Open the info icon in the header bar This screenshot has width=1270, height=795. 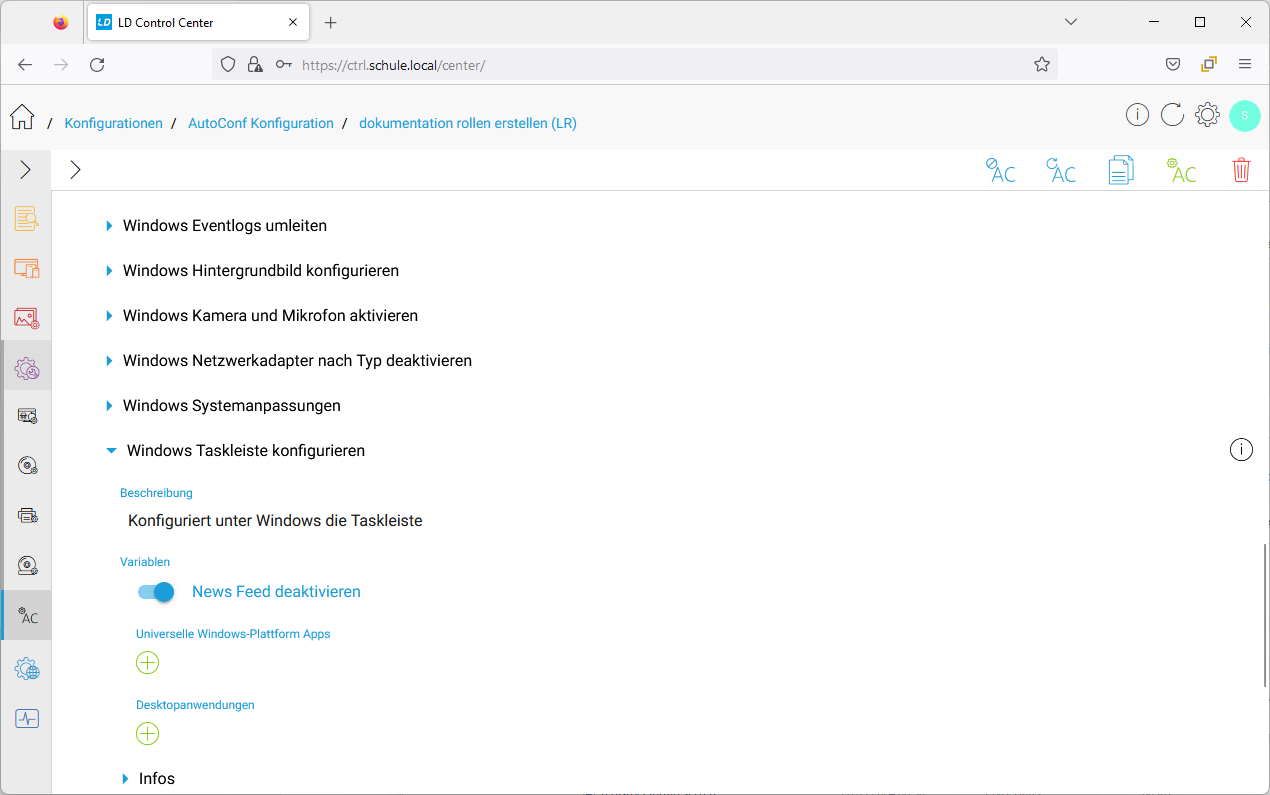(1137, 115)
